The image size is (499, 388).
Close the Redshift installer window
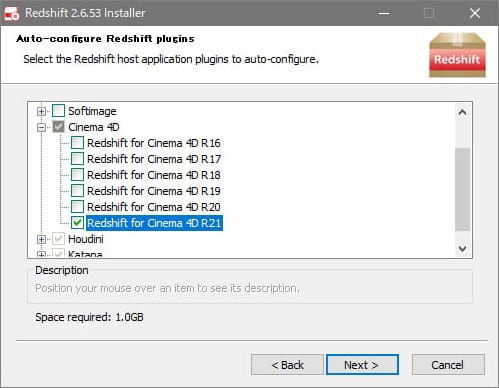[475, 13]
